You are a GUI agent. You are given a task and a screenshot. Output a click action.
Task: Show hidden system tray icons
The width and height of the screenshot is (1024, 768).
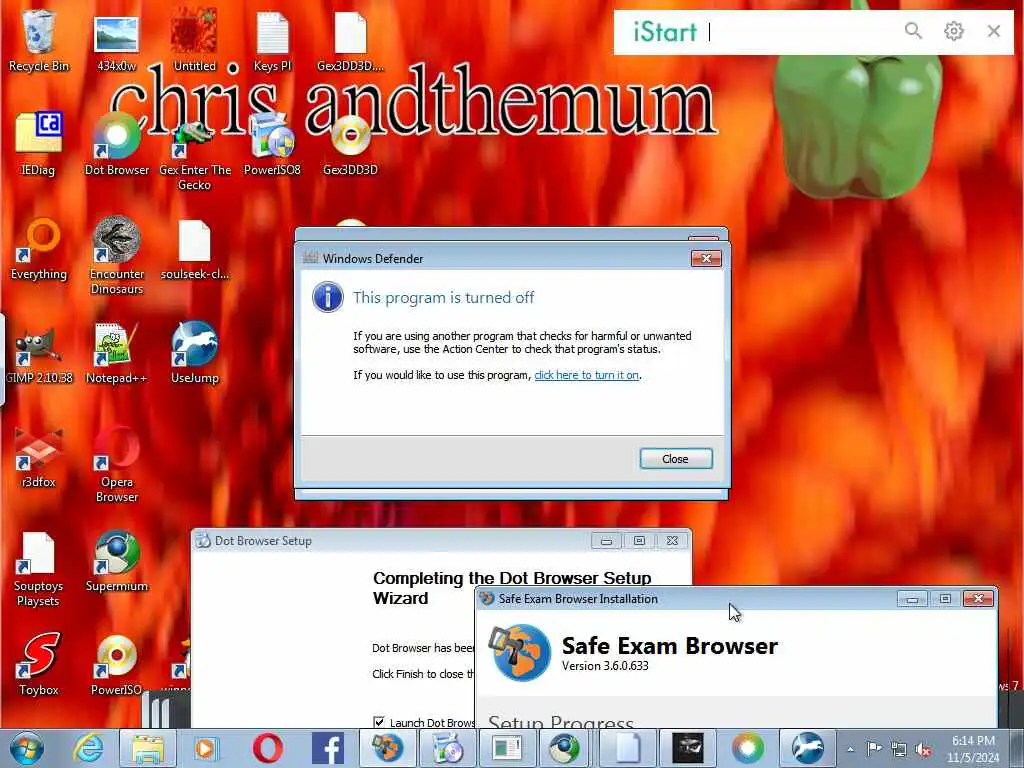850,749
